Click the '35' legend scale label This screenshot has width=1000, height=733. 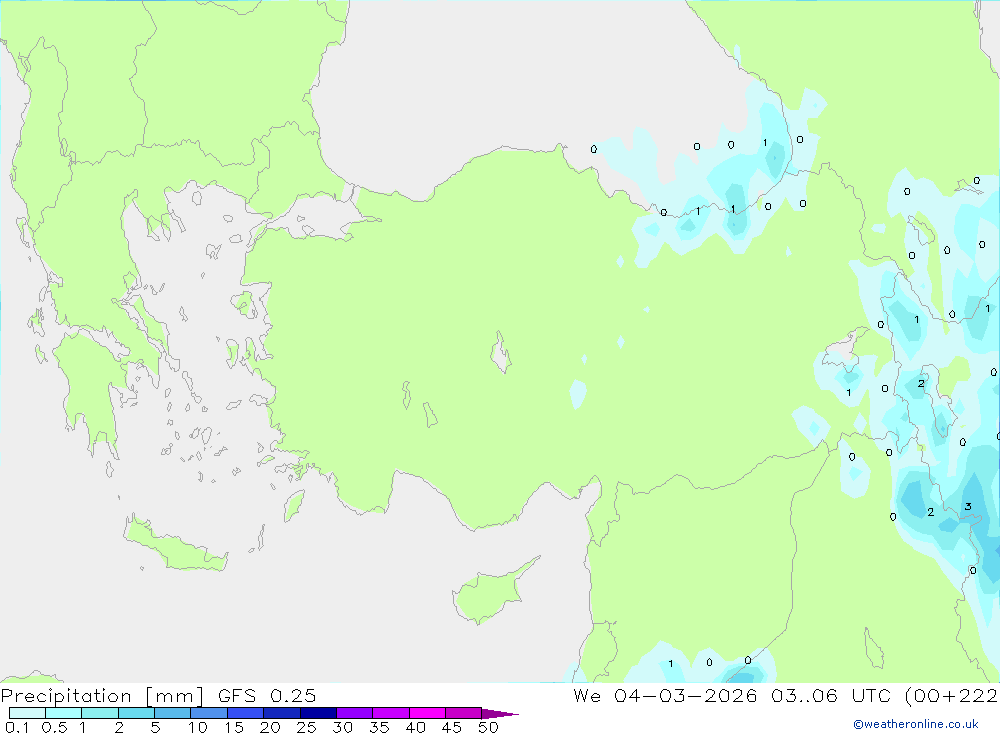coord(379,727)
